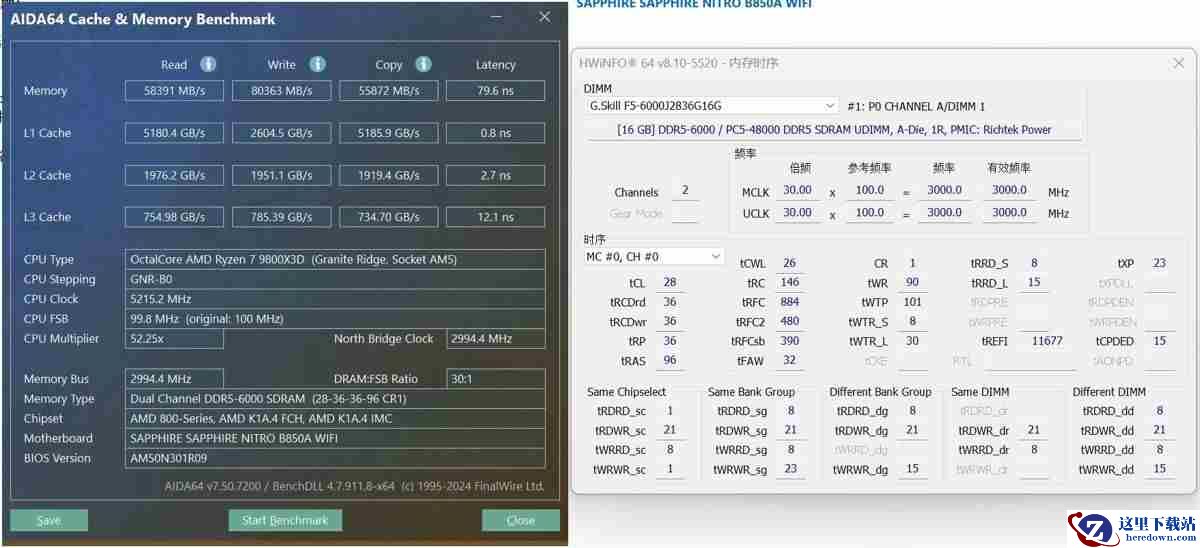Screen dimensions: 1200x548
Task: Open the MC #0, CH #0 dropdown
Action: (654, 256)
